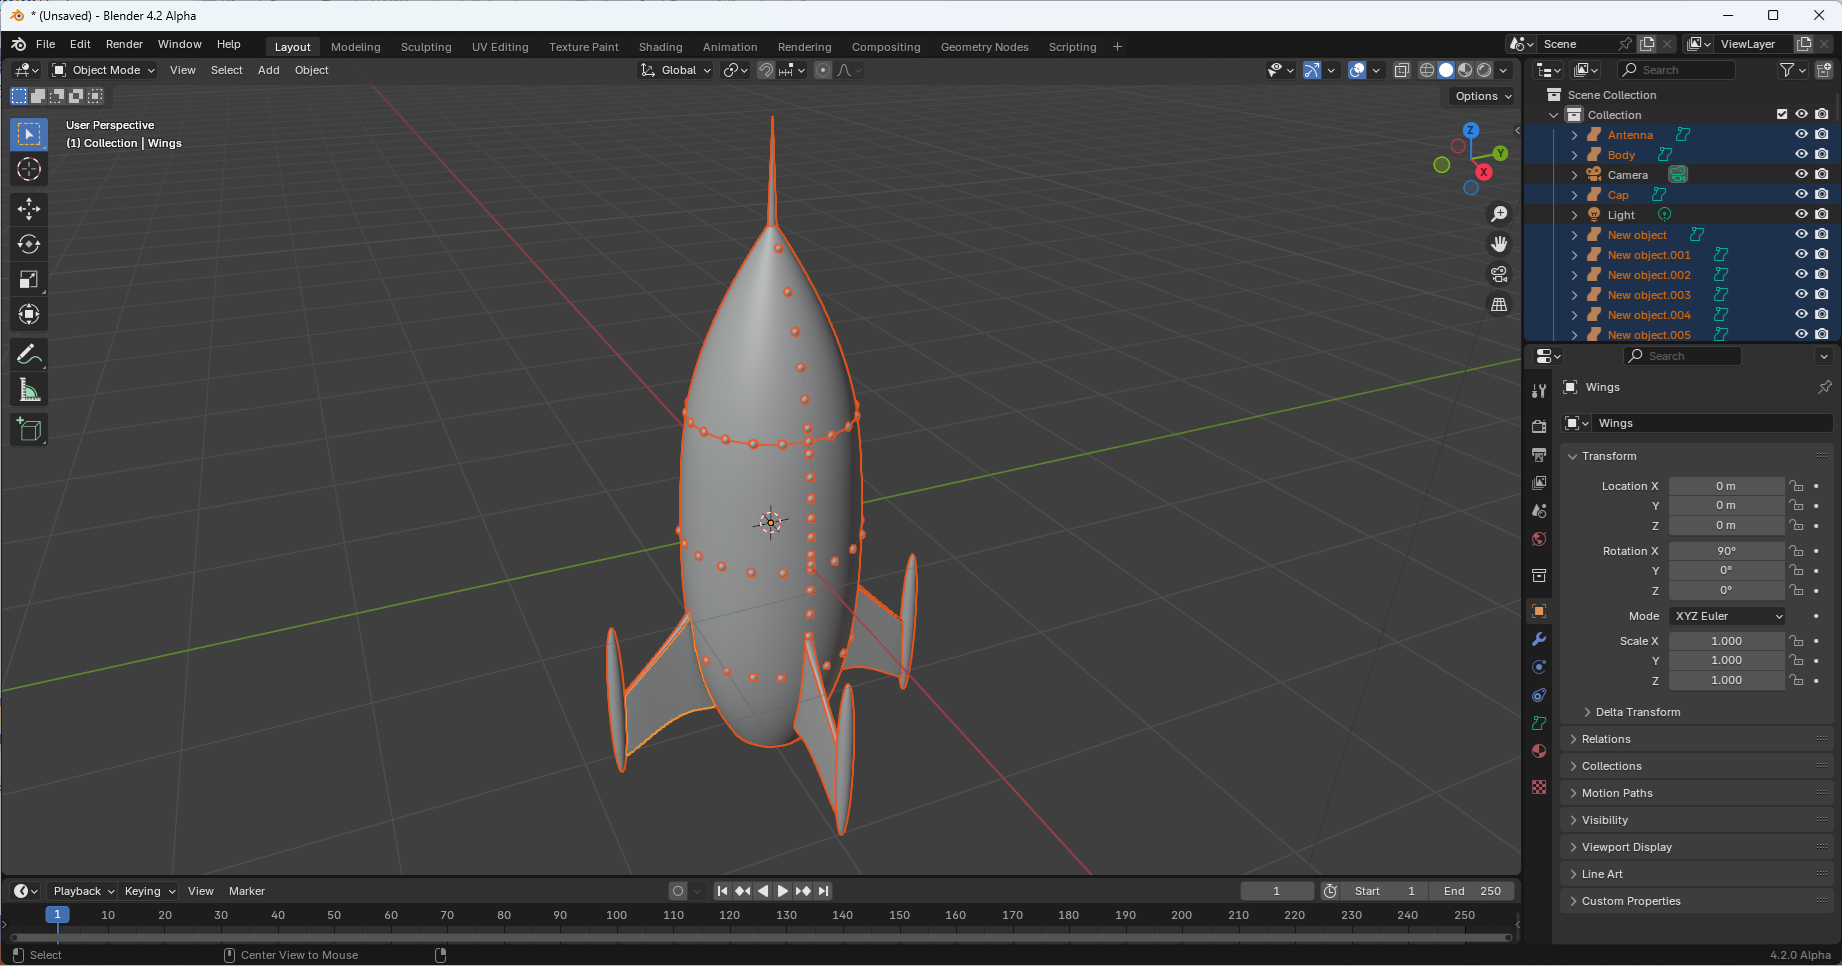
Task: Click the Rotation X 90° field
Action: [1726, 551]
